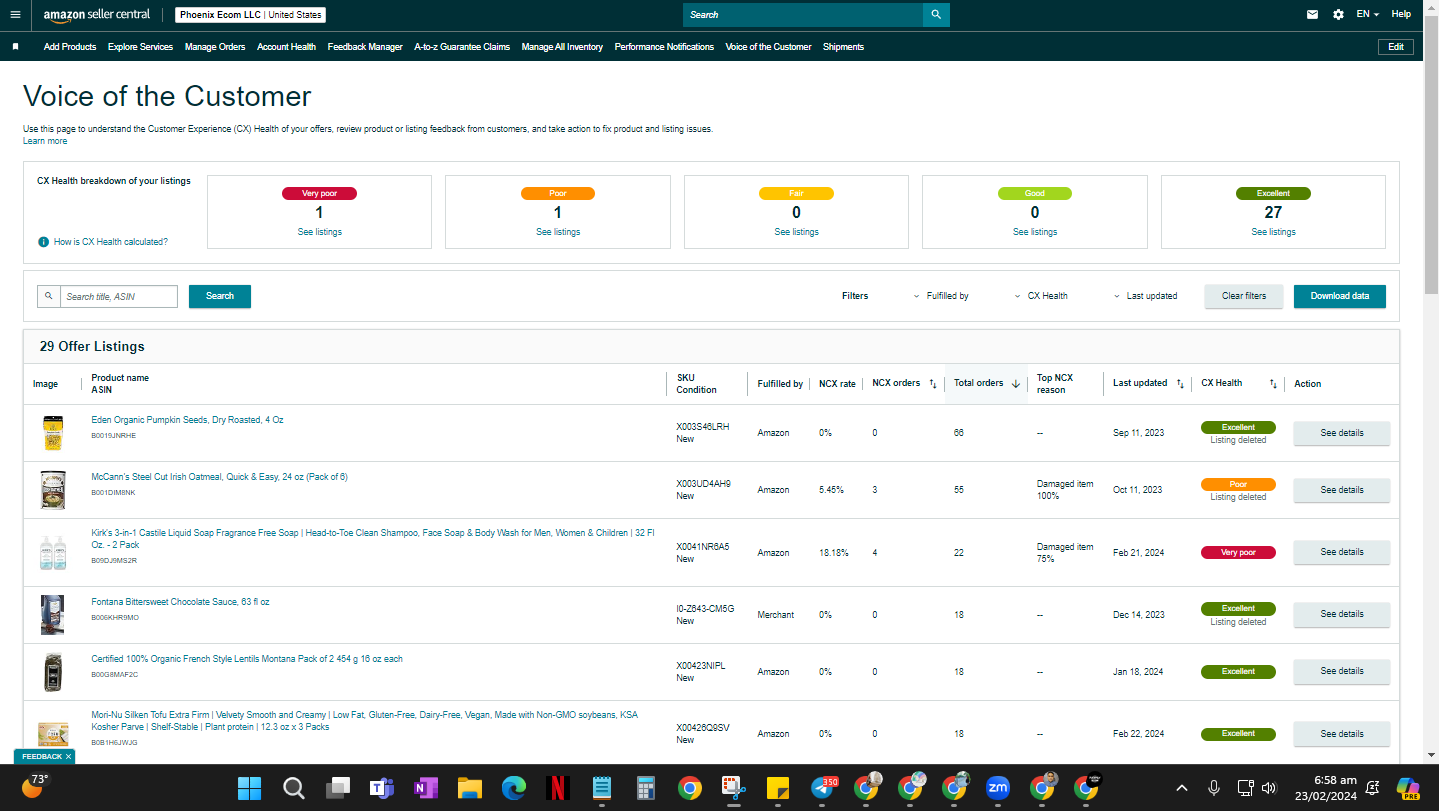Open the Phoenix Ecom LLC account switcher
The image size is (1439, 811).
tap(251, 15)
